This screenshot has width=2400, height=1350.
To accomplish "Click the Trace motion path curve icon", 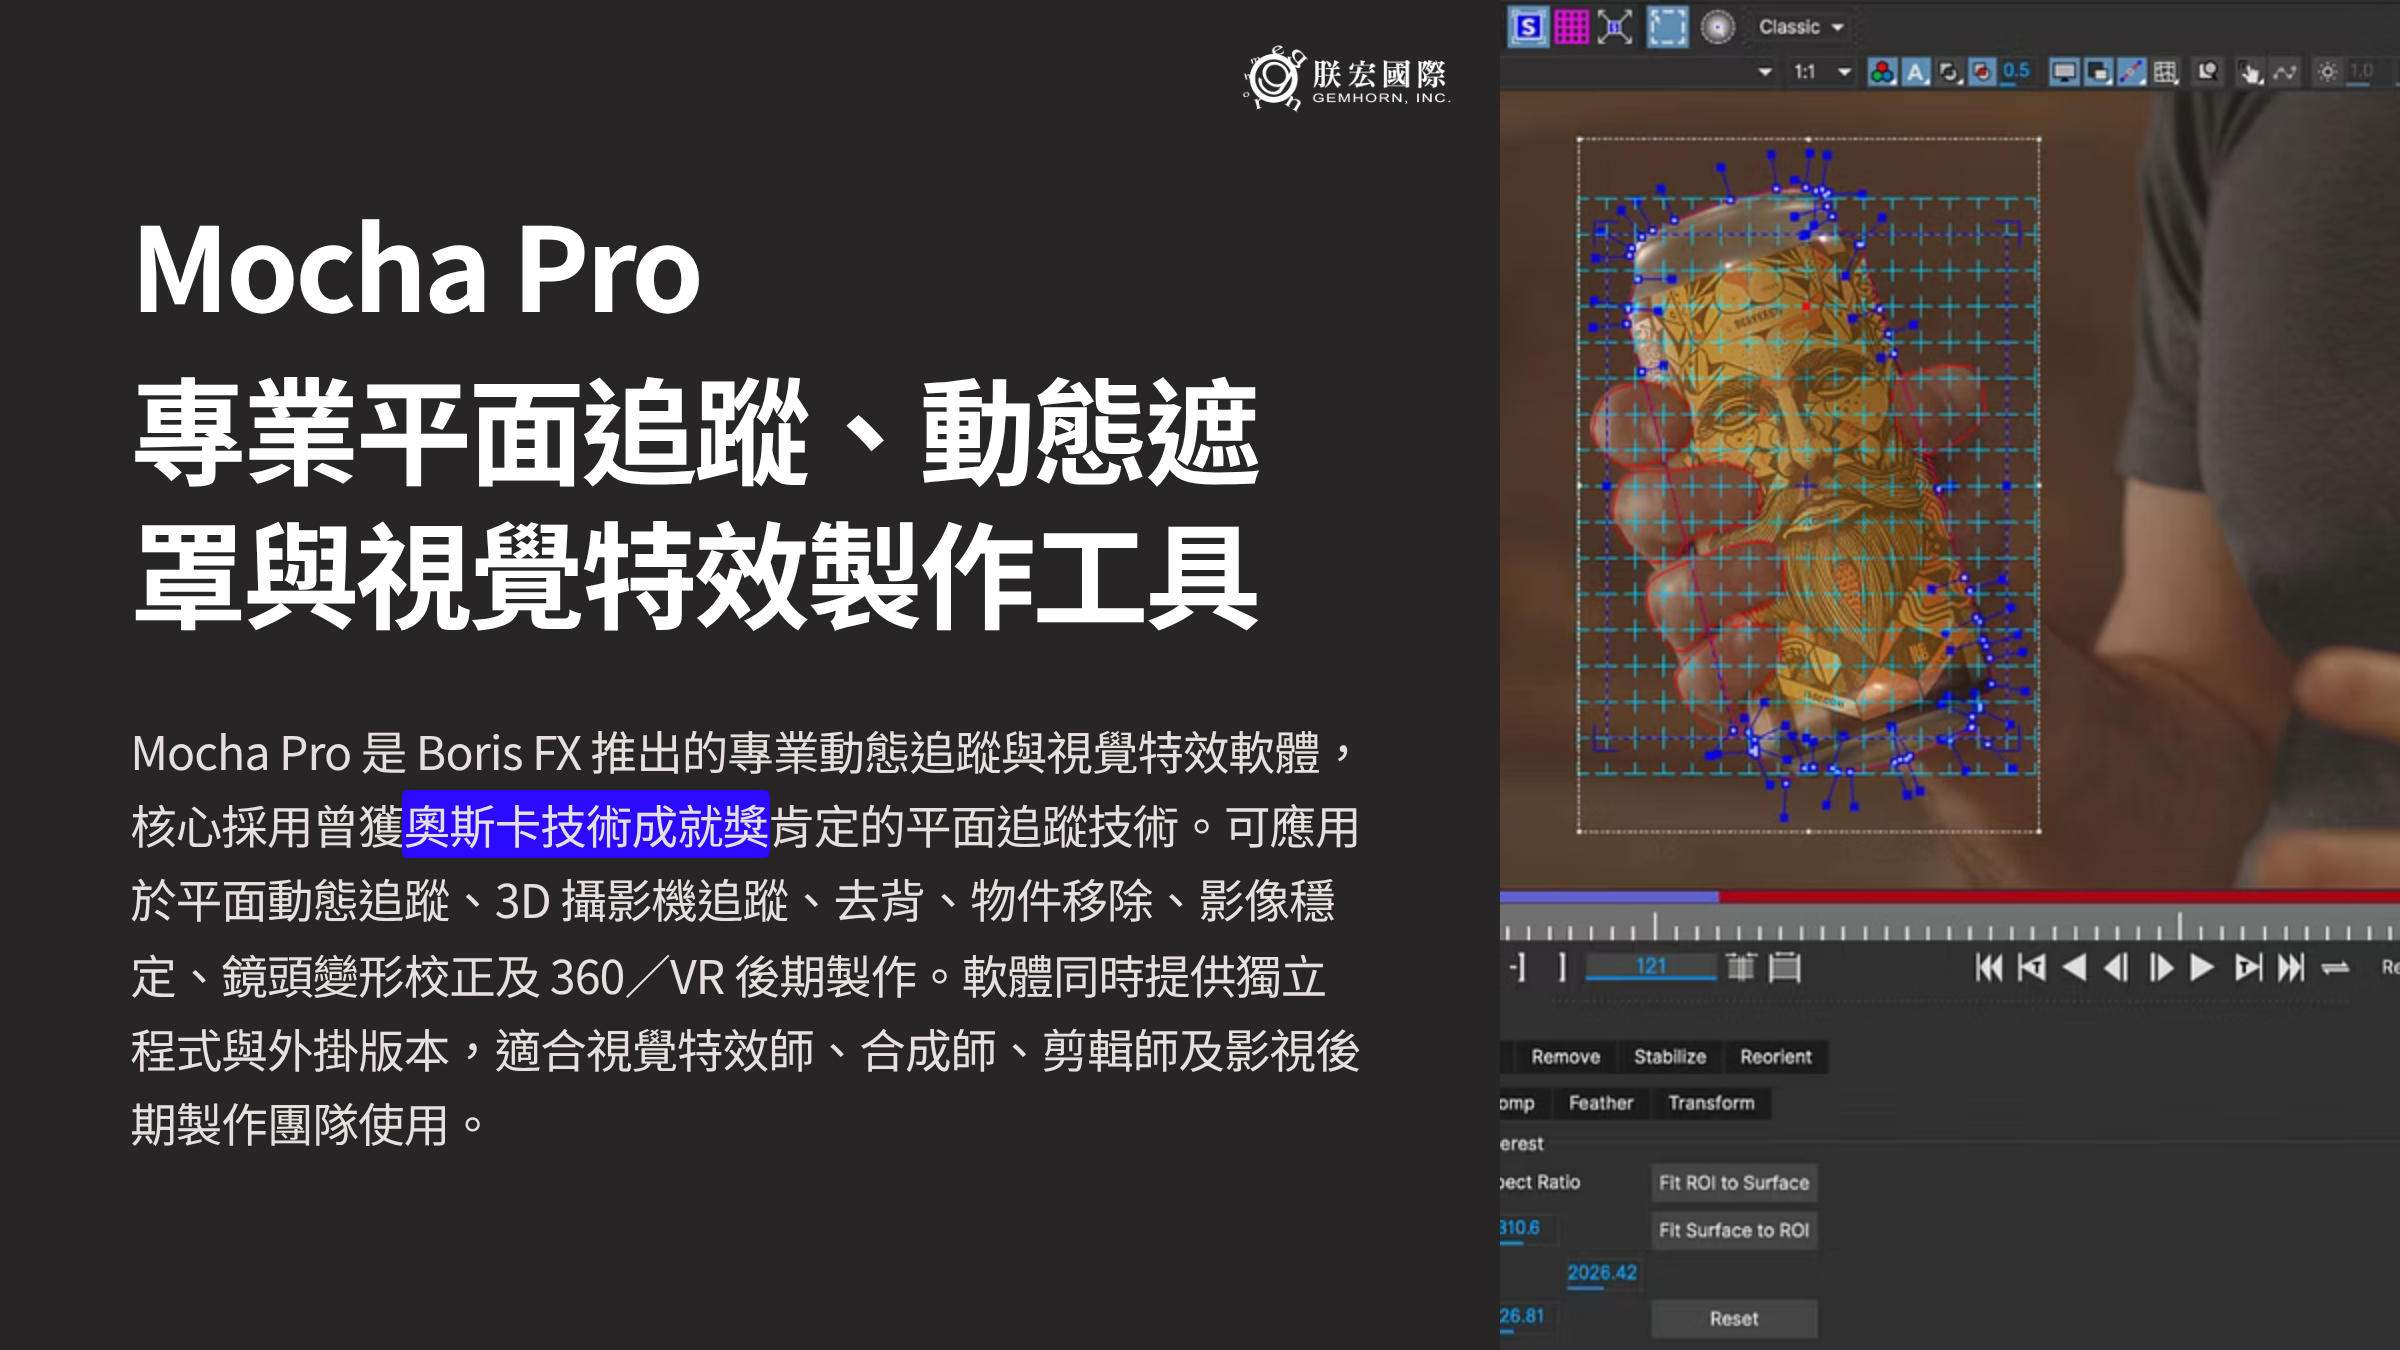I will [x=2285, y=72].
